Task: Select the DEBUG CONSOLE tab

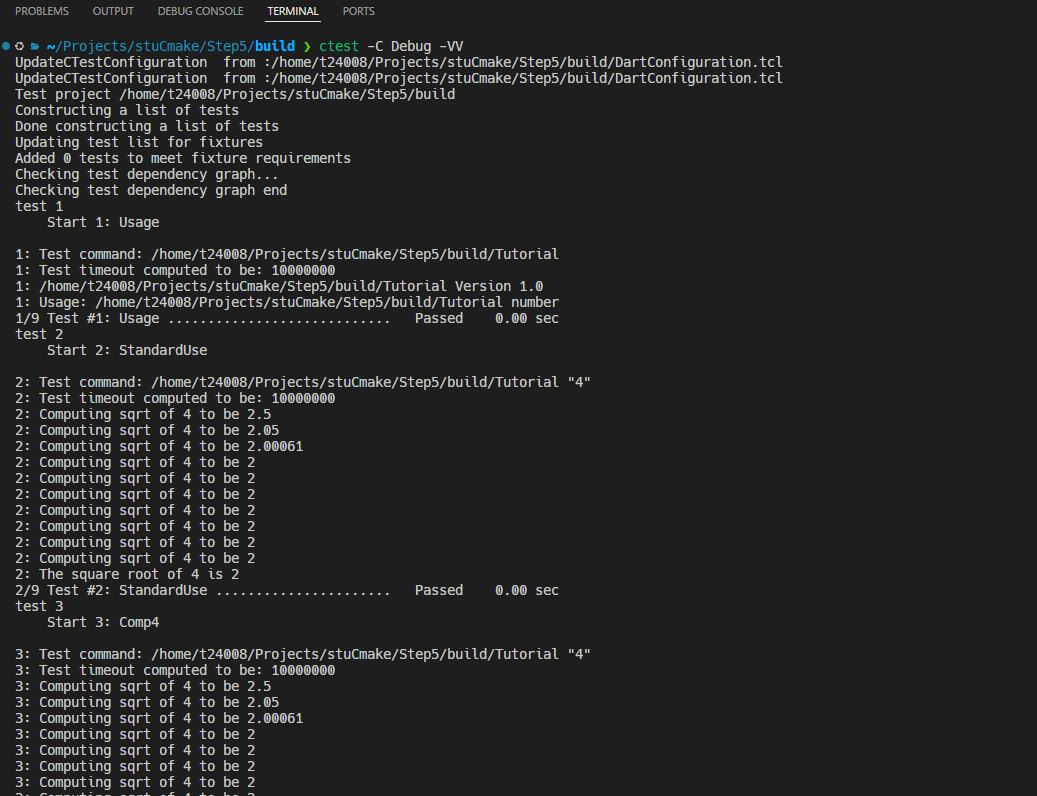Action: point(200,11)
